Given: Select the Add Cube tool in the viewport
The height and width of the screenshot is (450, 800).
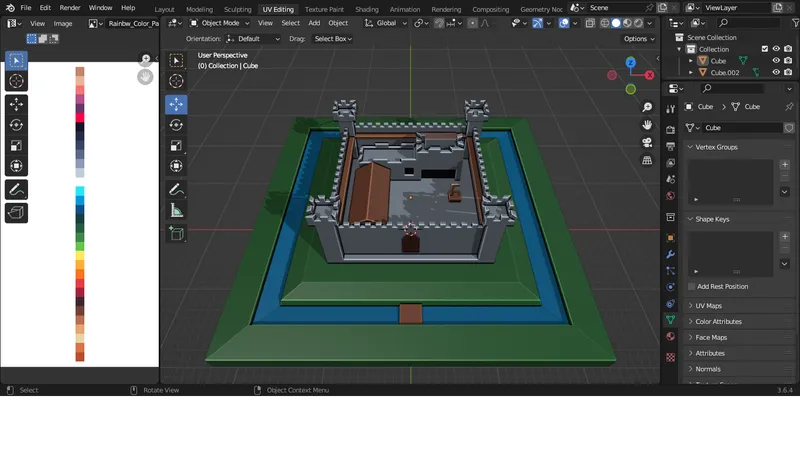Looking at the screenshot, I should coord(176,234).
